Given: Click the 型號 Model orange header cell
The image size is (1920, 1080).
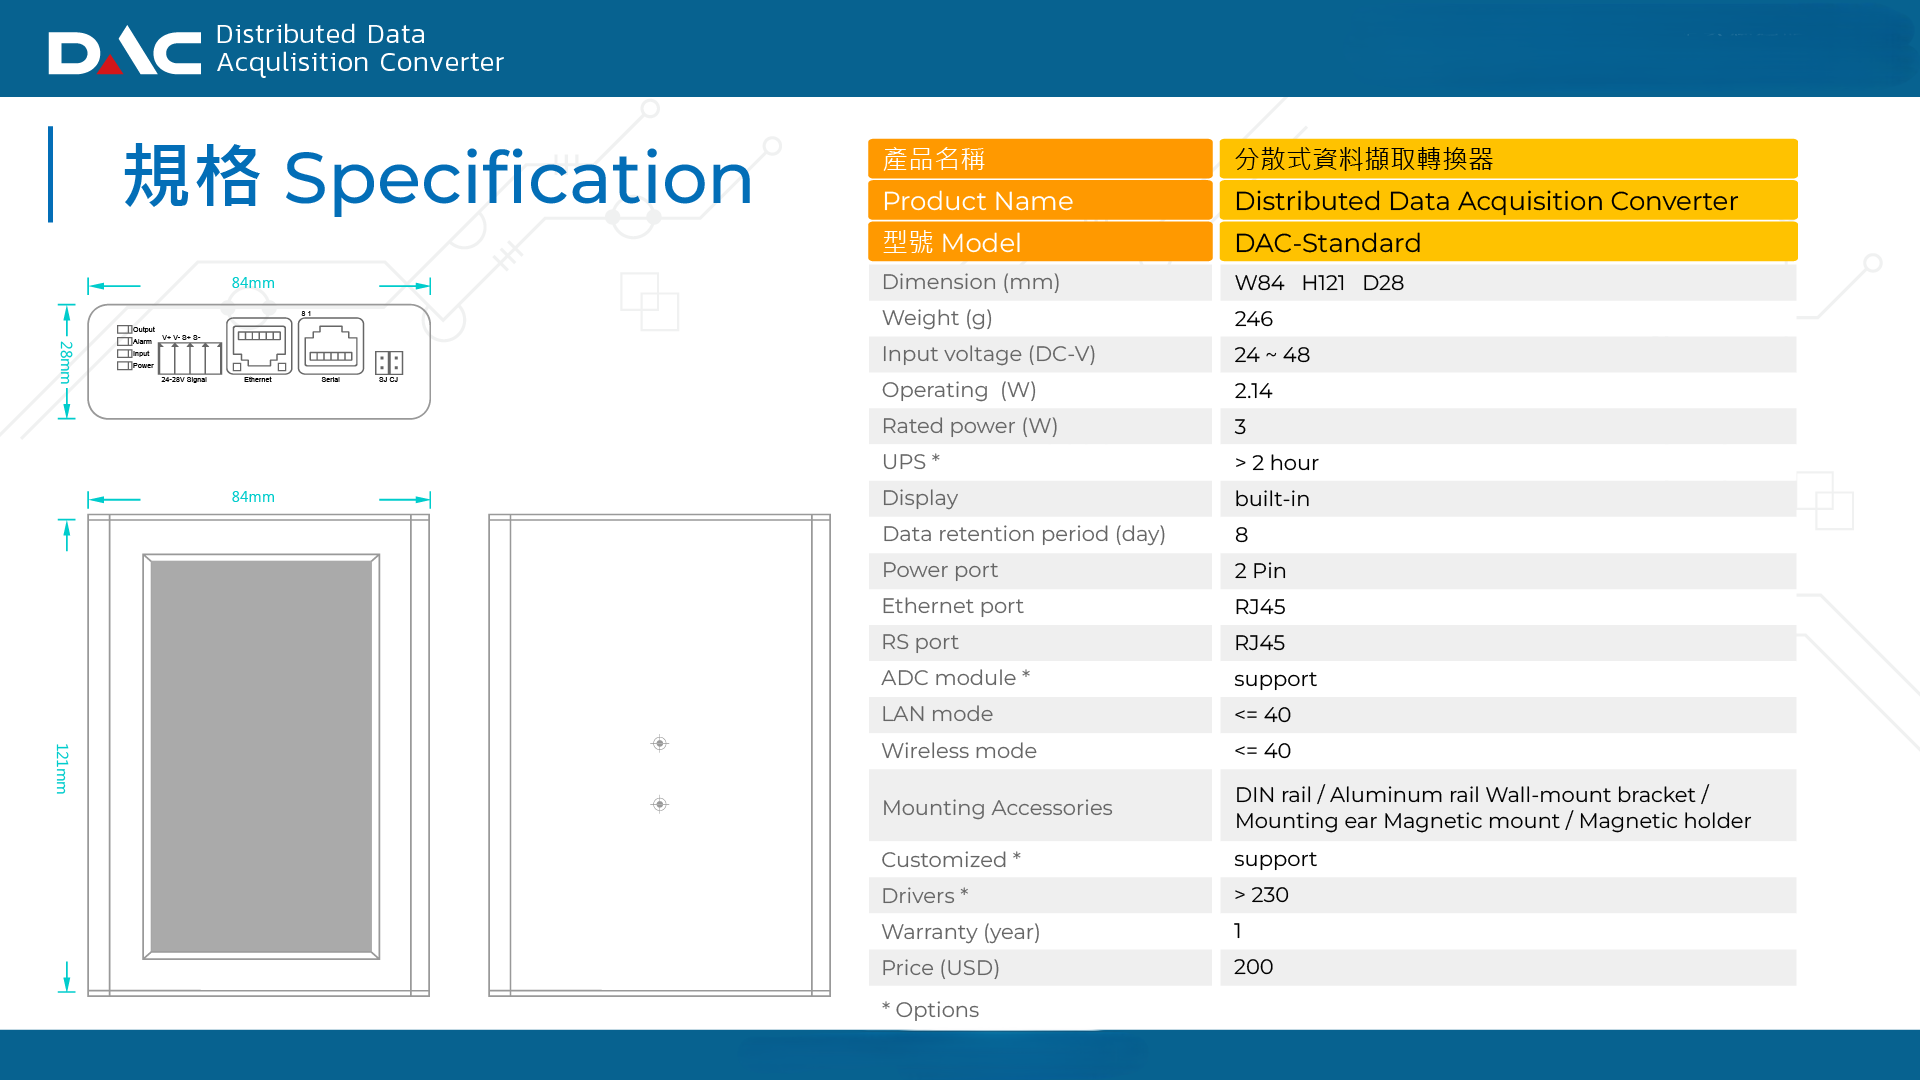Looking at the screenshot, I should point(1039,243).
